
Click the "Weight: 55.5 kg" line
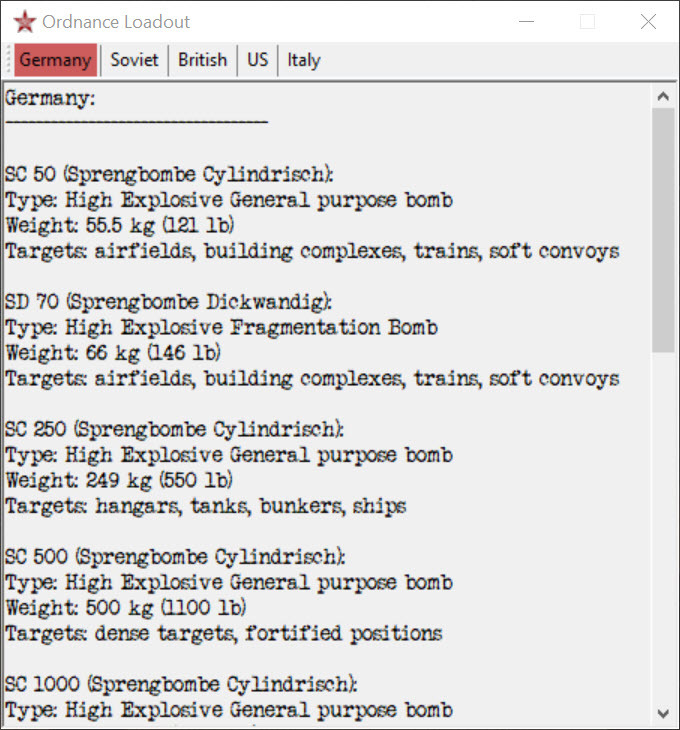[x=120, y=225]
